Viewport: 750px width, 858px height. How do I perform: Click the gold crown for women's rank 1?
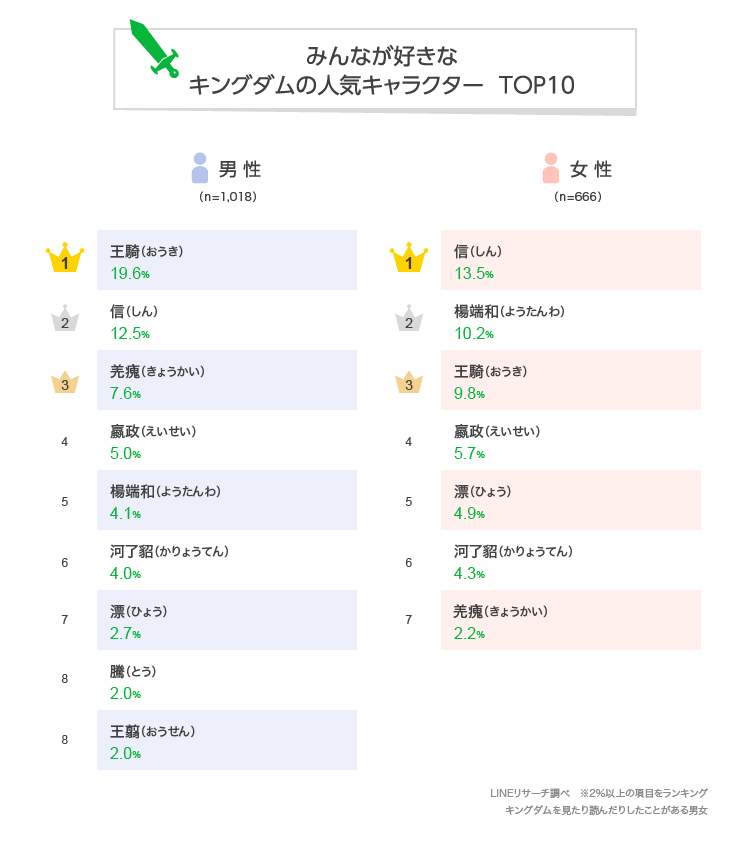tap(409, 257)
